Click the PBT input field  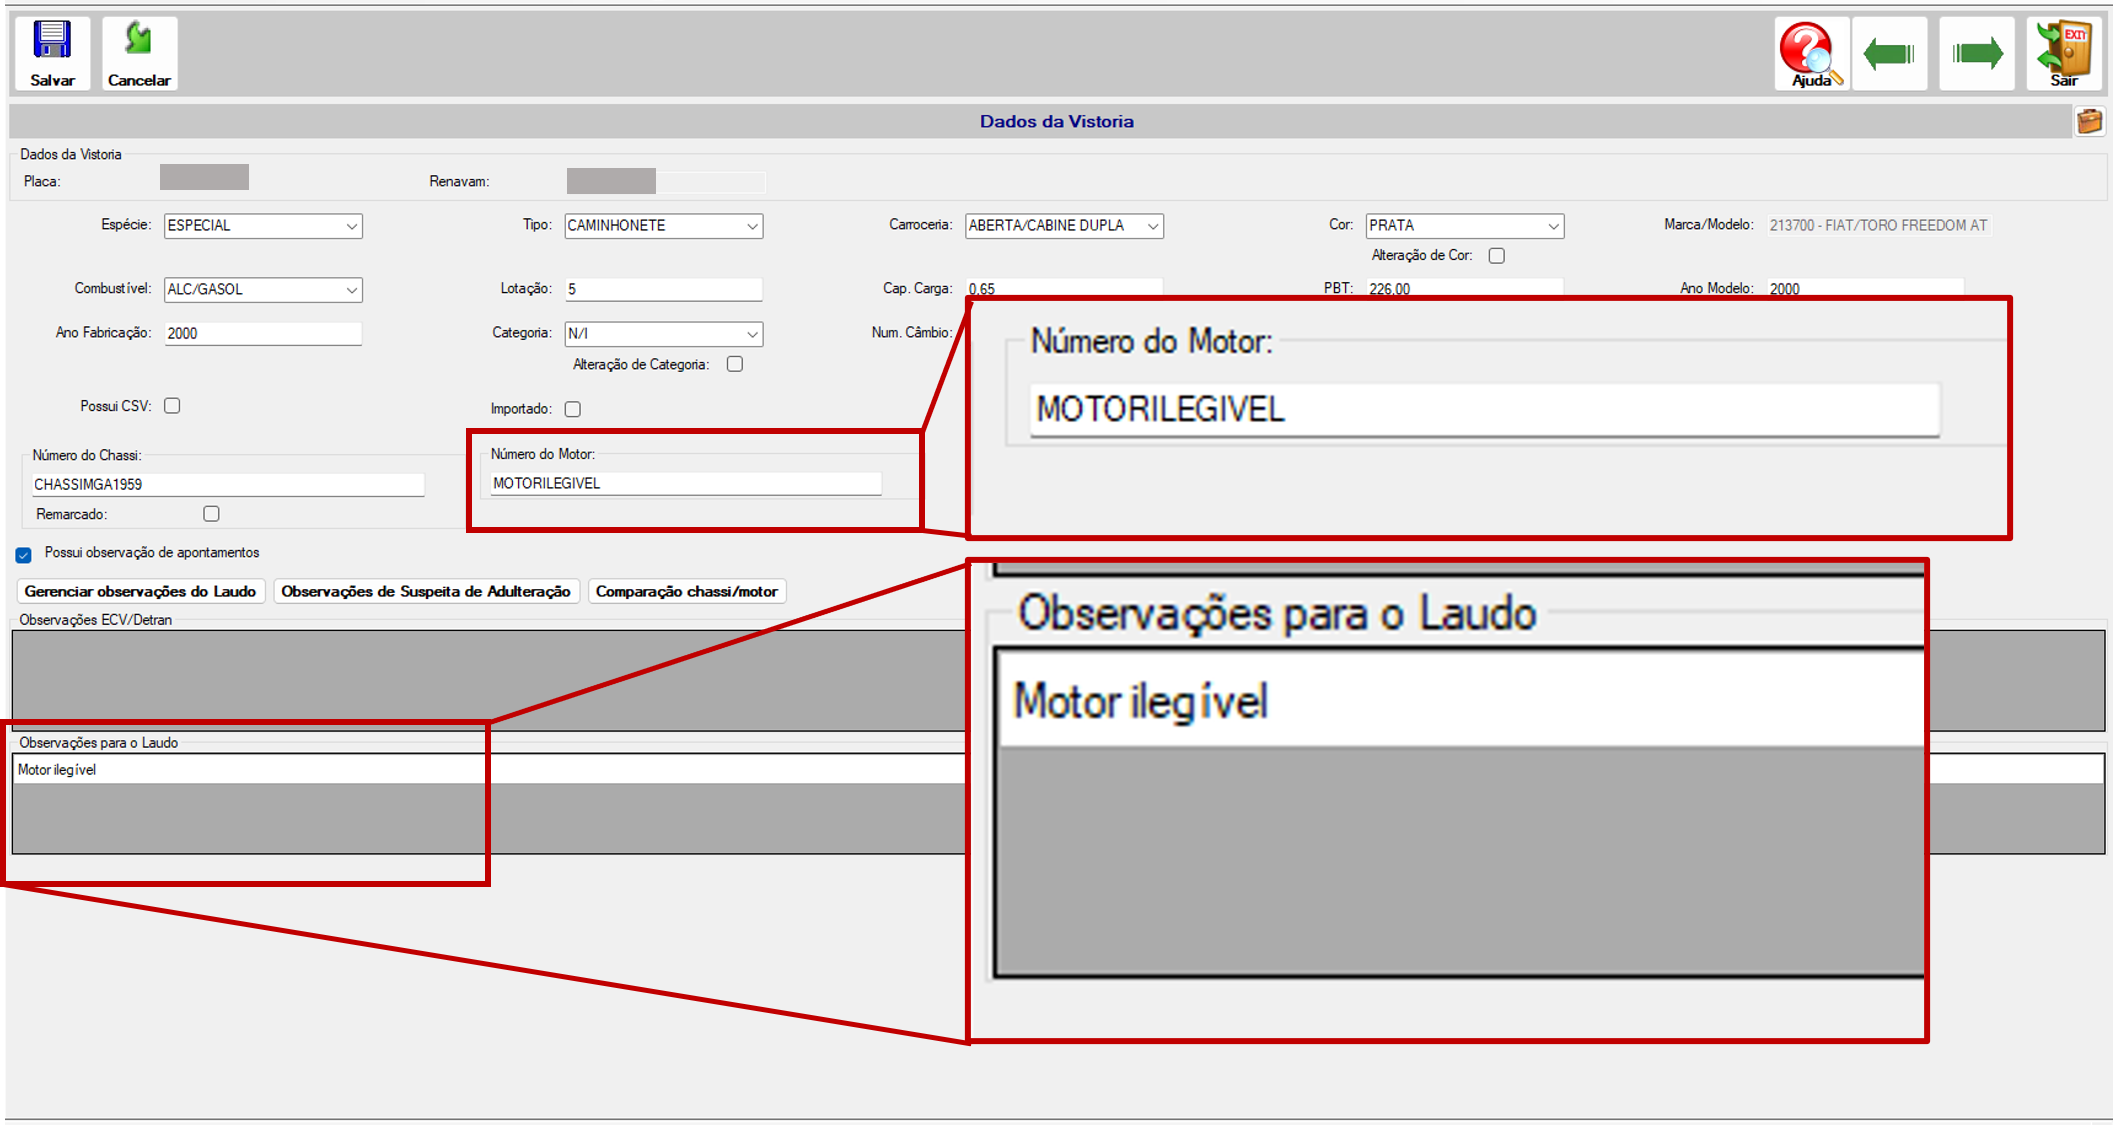pyautogui.click(x=1464, y=288)
